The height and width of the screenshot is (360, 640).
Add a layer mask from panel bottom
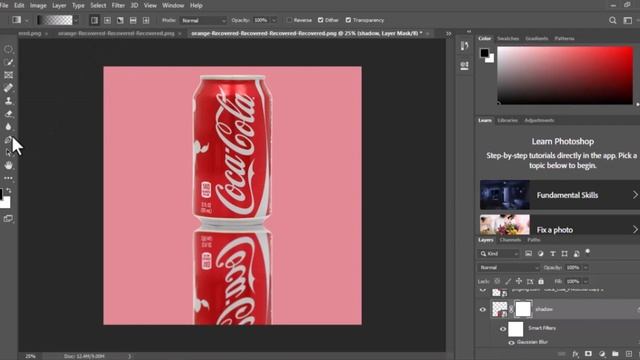(x=588, y=354)
